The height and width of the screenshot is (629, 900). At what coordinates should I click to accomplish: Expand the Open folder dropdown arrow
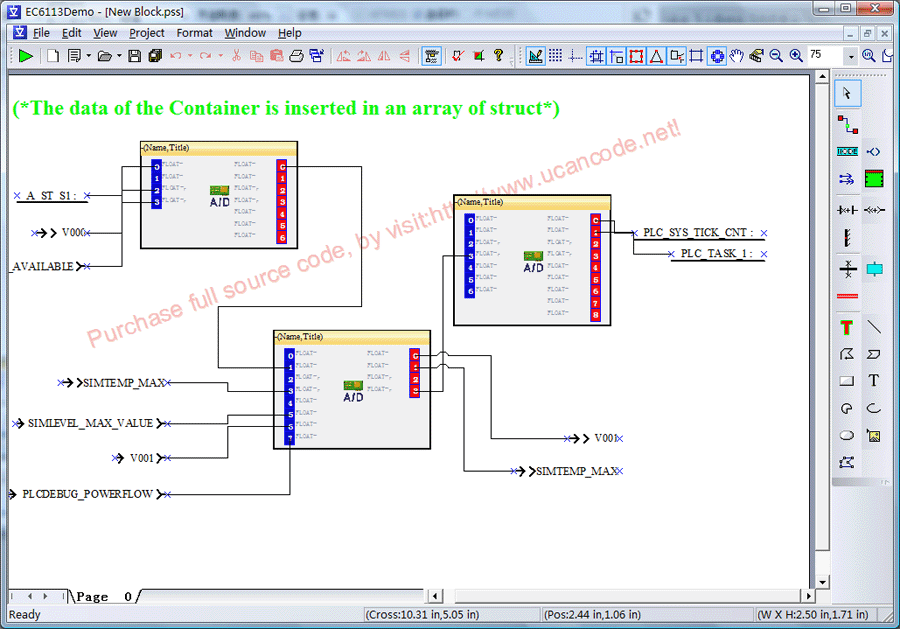119,56
